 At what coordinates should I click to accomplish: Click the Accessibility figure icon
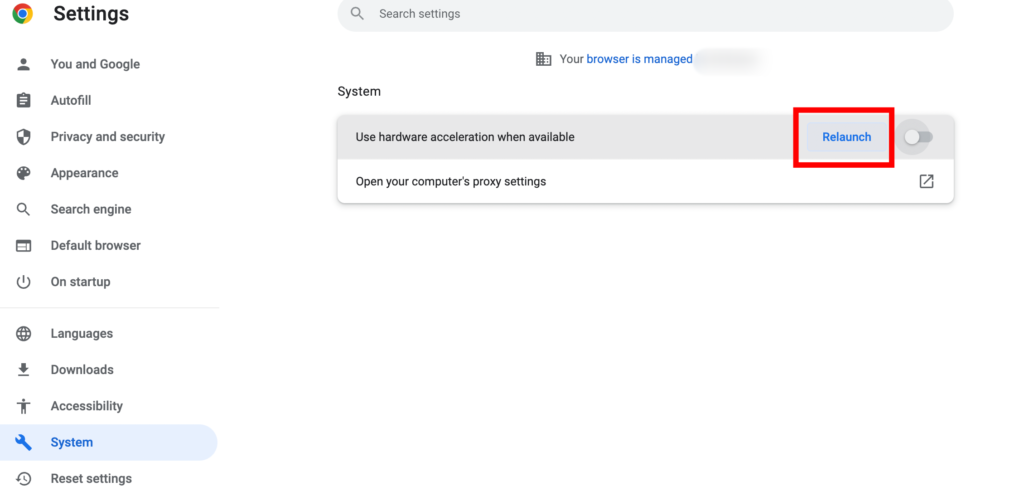coord(24,406)
